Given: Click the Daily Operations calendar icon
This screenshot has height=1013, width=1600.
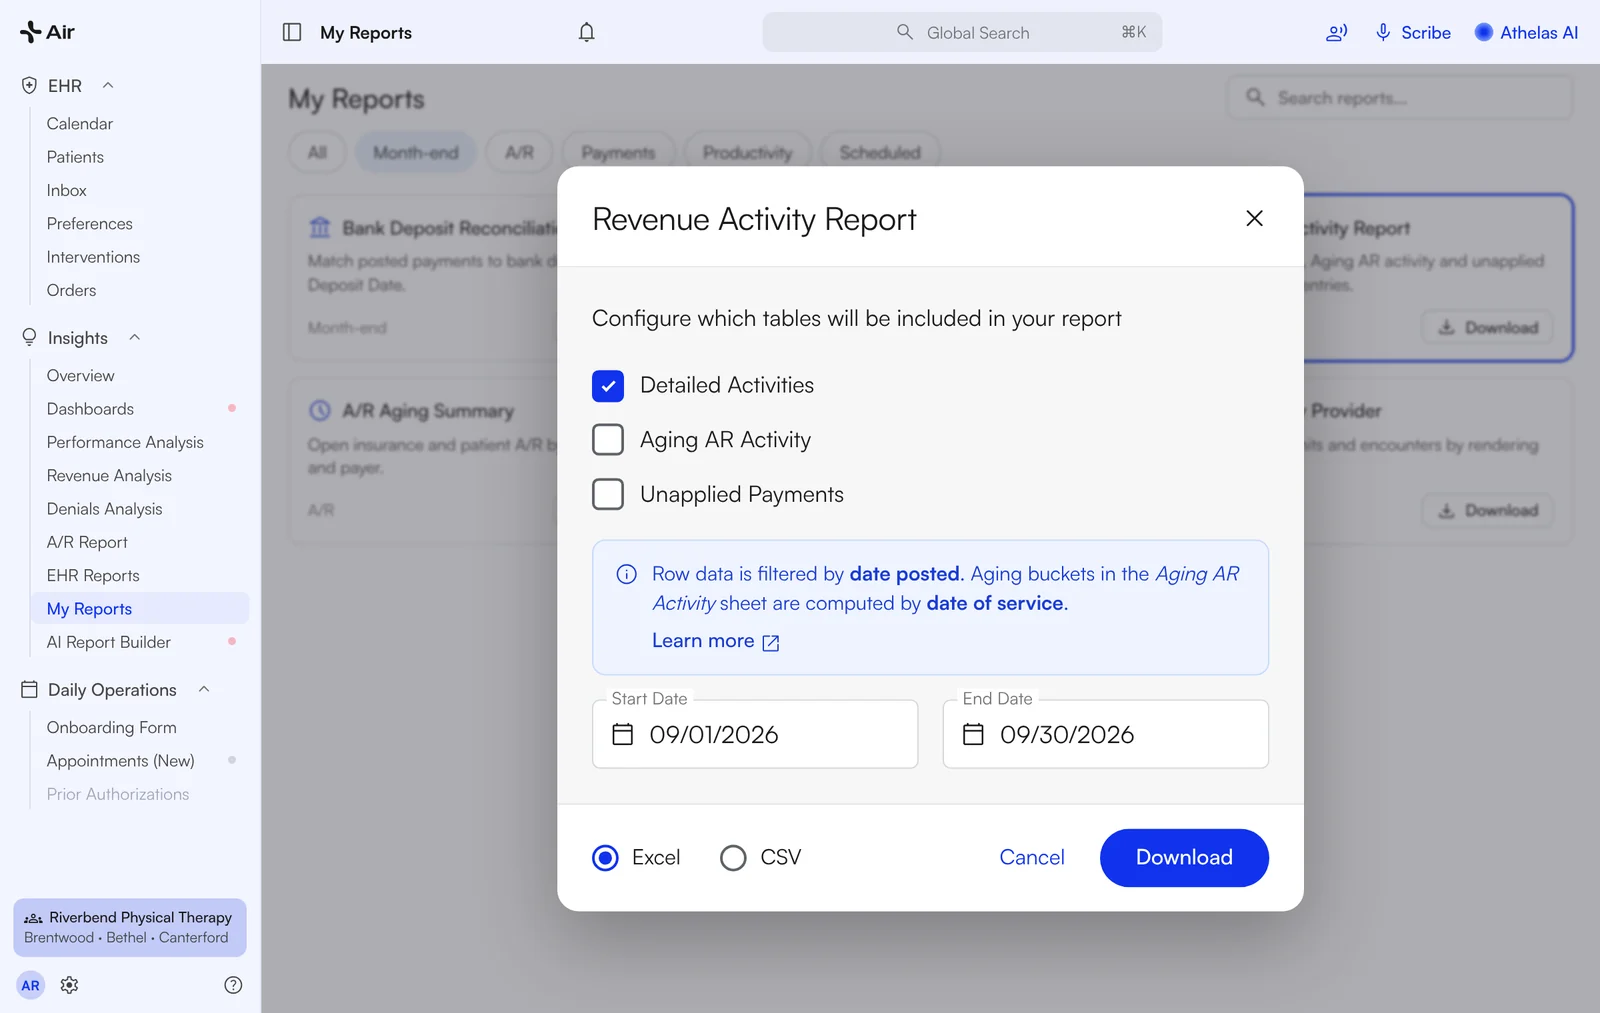Looking at the screenshot, I should coord(30,689).
